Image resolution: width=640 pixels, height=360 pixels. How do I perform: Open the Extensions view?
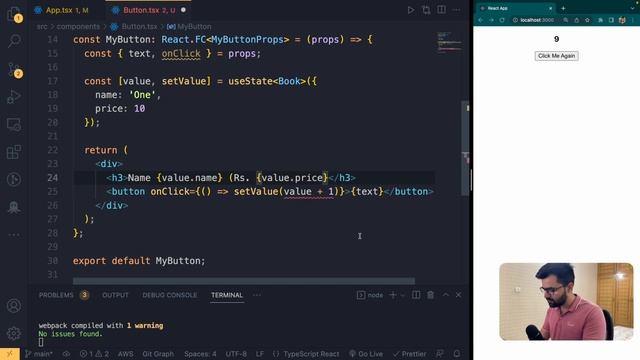(x=14, y=152)
